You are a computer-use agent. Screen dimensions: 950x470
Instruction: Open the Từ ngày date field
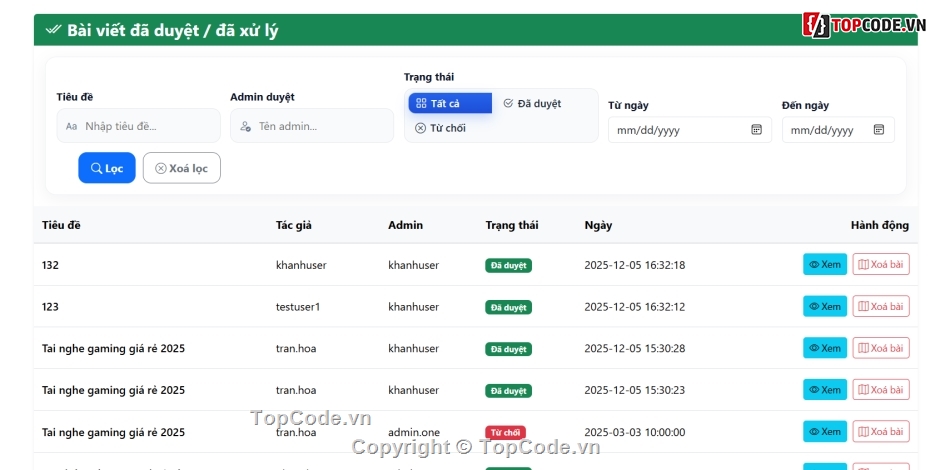pos(690,130)
